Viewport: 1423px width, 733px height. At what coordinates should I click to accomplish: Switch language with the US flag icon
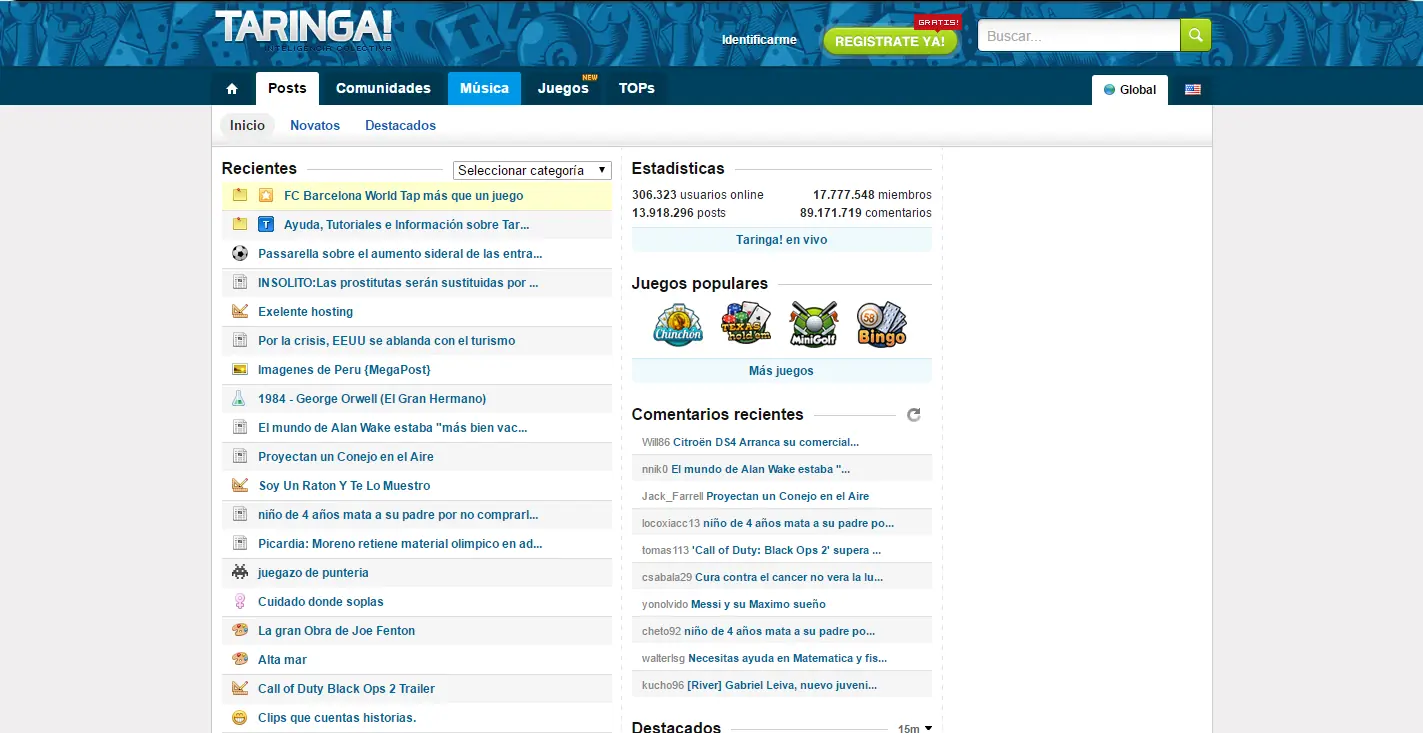pos(1192,90)
